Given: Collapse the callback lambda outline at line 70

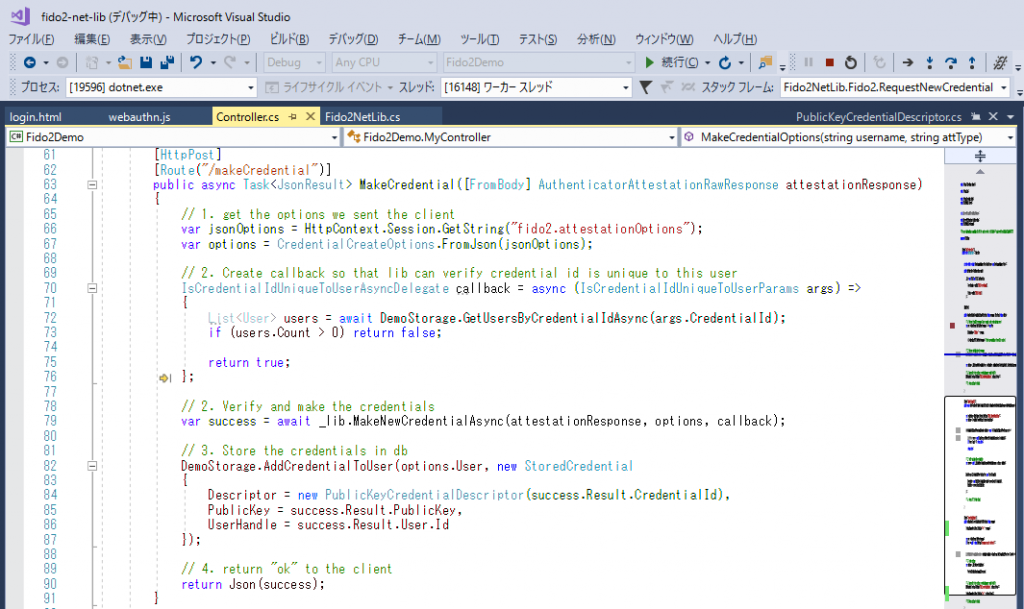Looking at the screenshot, I should tap(92, 288).
